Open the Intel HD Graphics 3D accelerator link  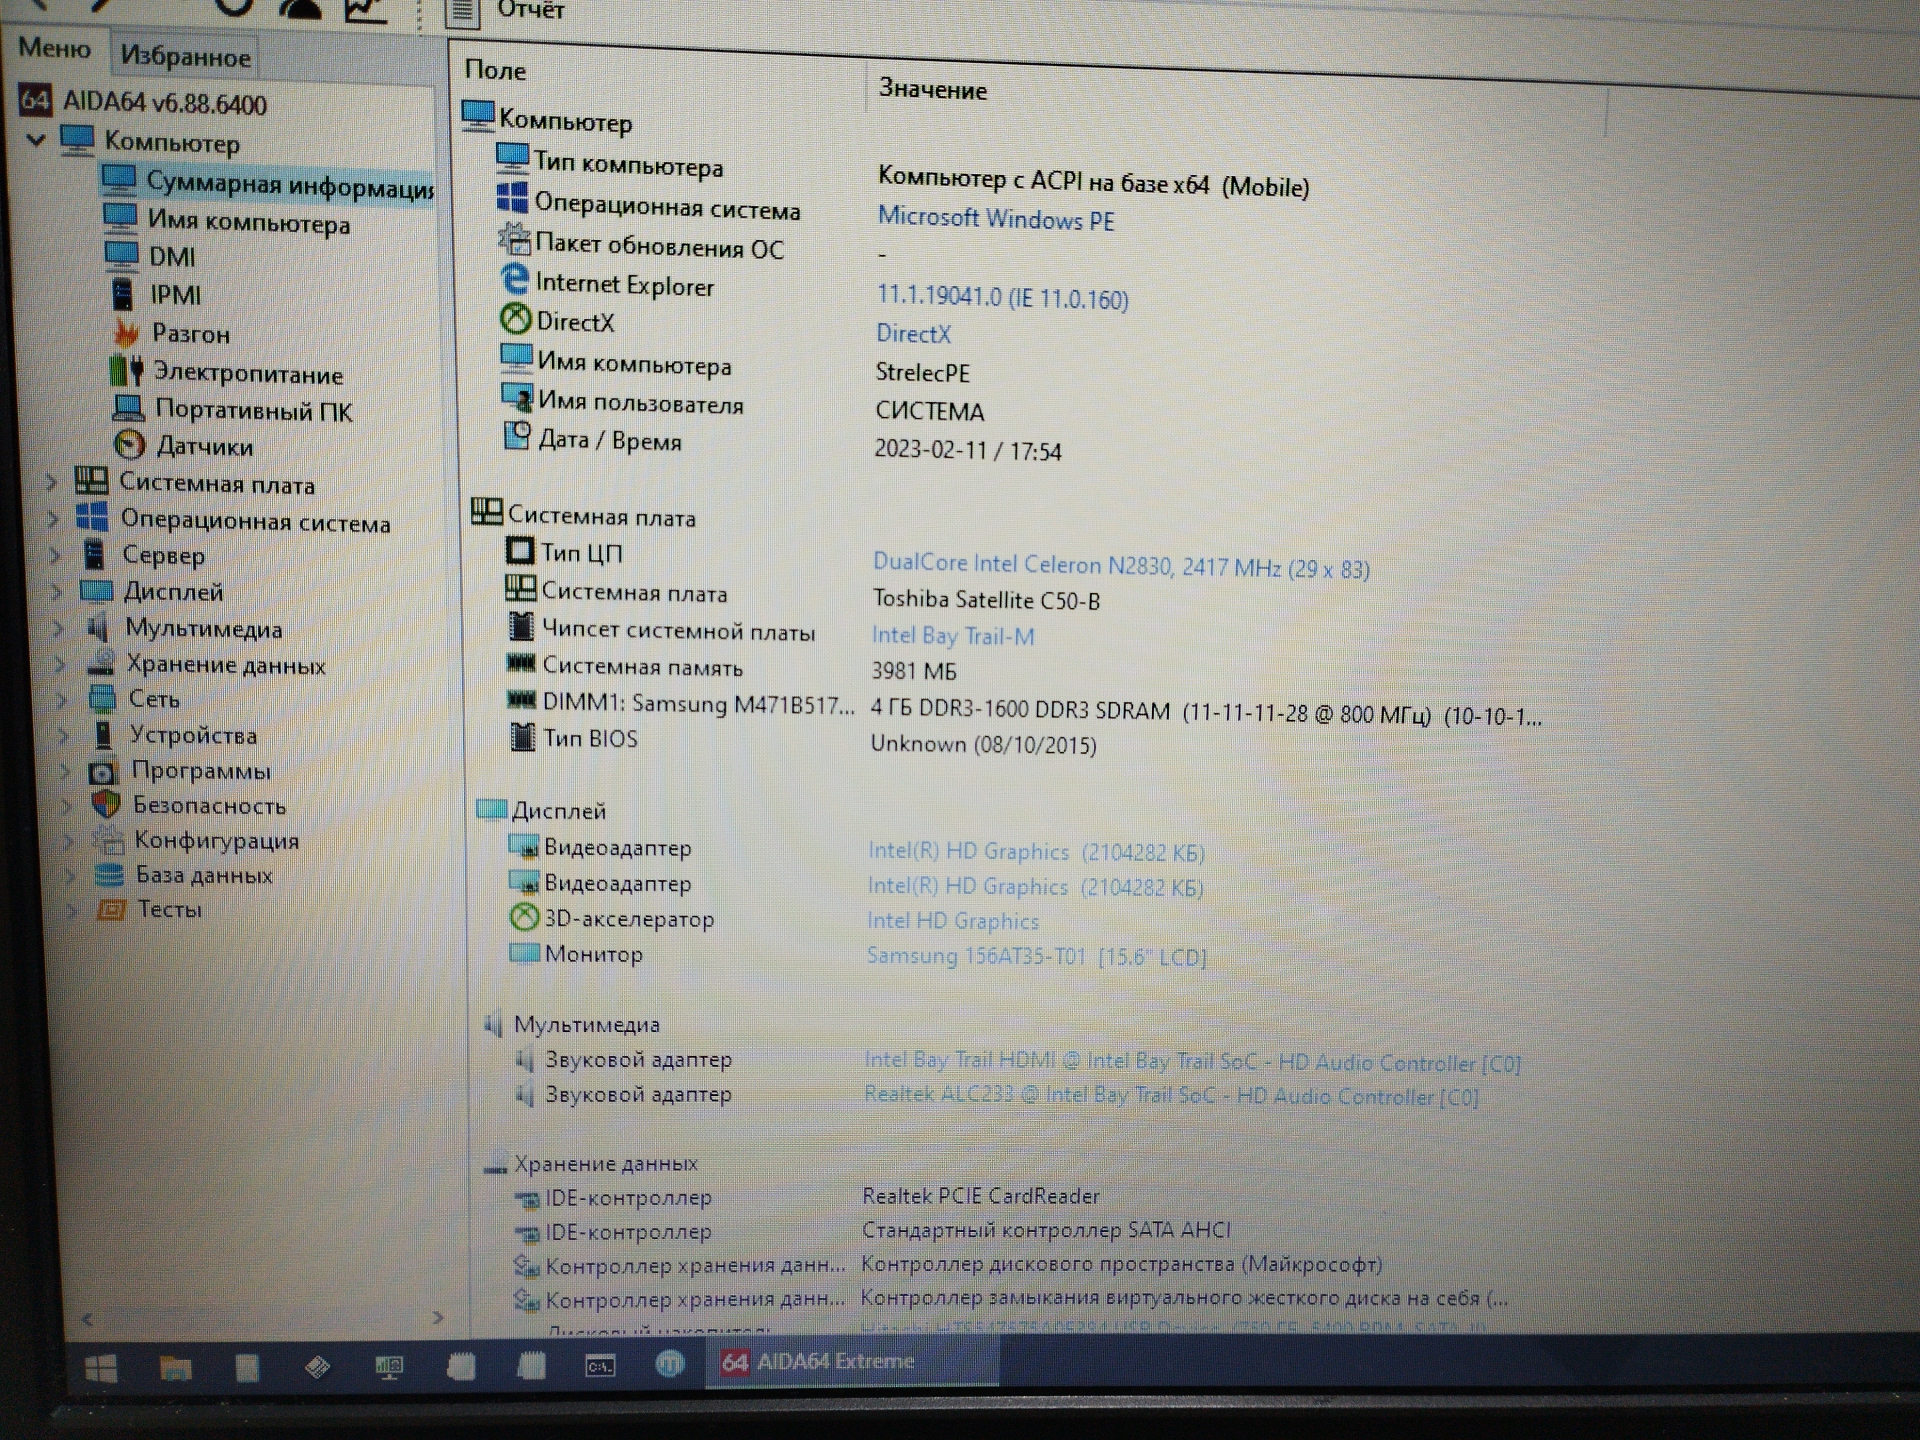click(953, 920)
